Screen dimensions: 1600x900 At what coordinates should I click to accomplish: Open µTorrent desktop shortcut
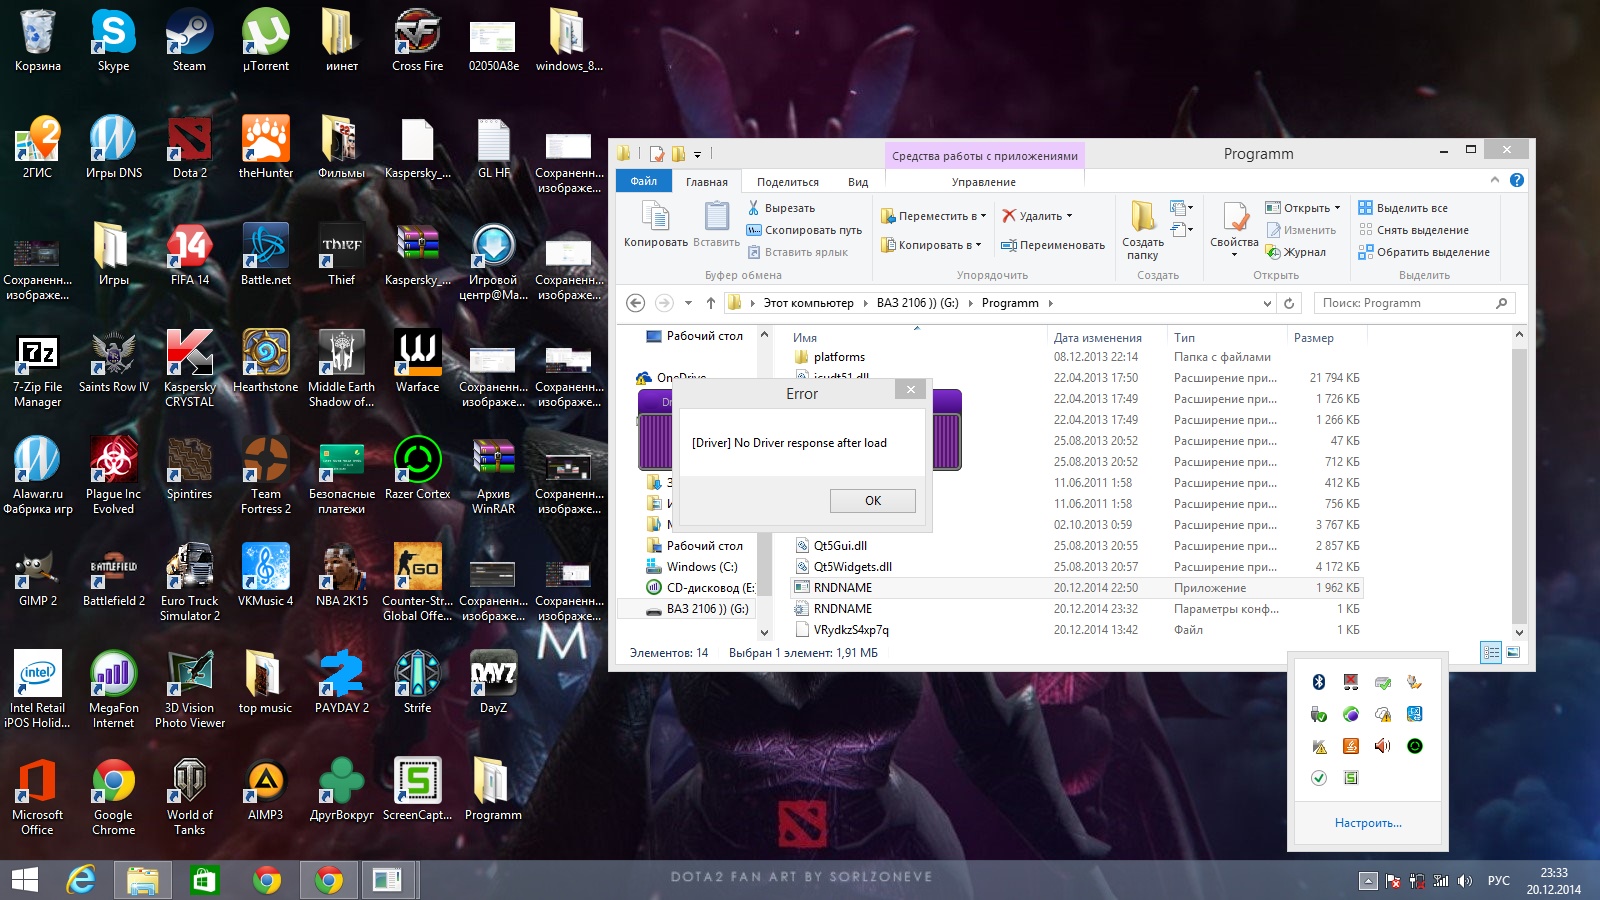pyautogui.click(x=265, y=40)
